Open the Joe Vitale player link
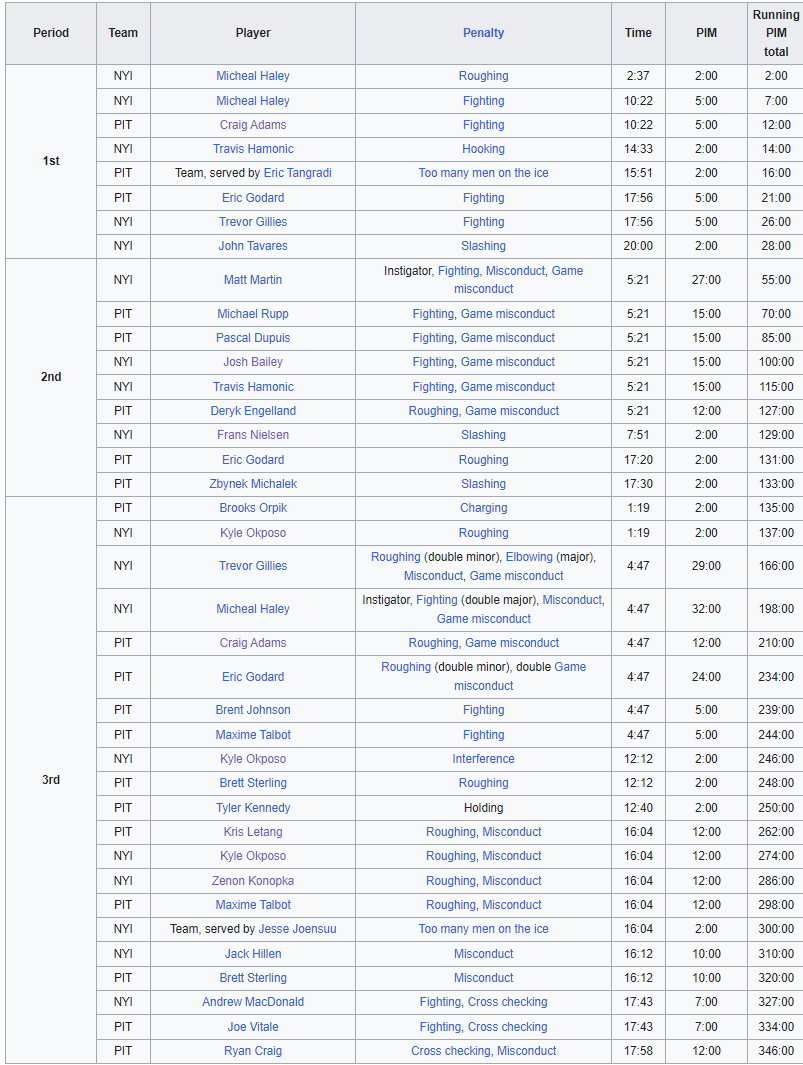The width and height of the screenshot is (803, 1065). (253, 1027)
